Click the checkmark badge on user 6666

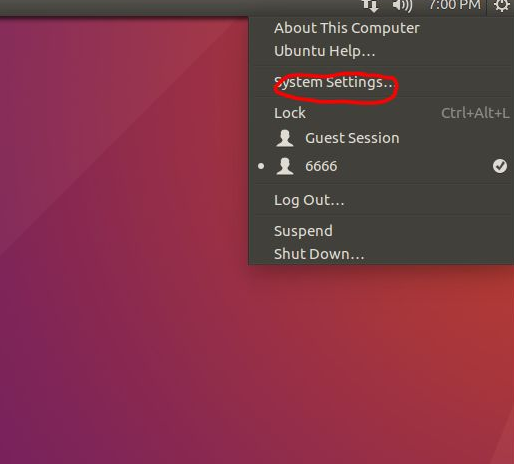click(x=500, y=166)
